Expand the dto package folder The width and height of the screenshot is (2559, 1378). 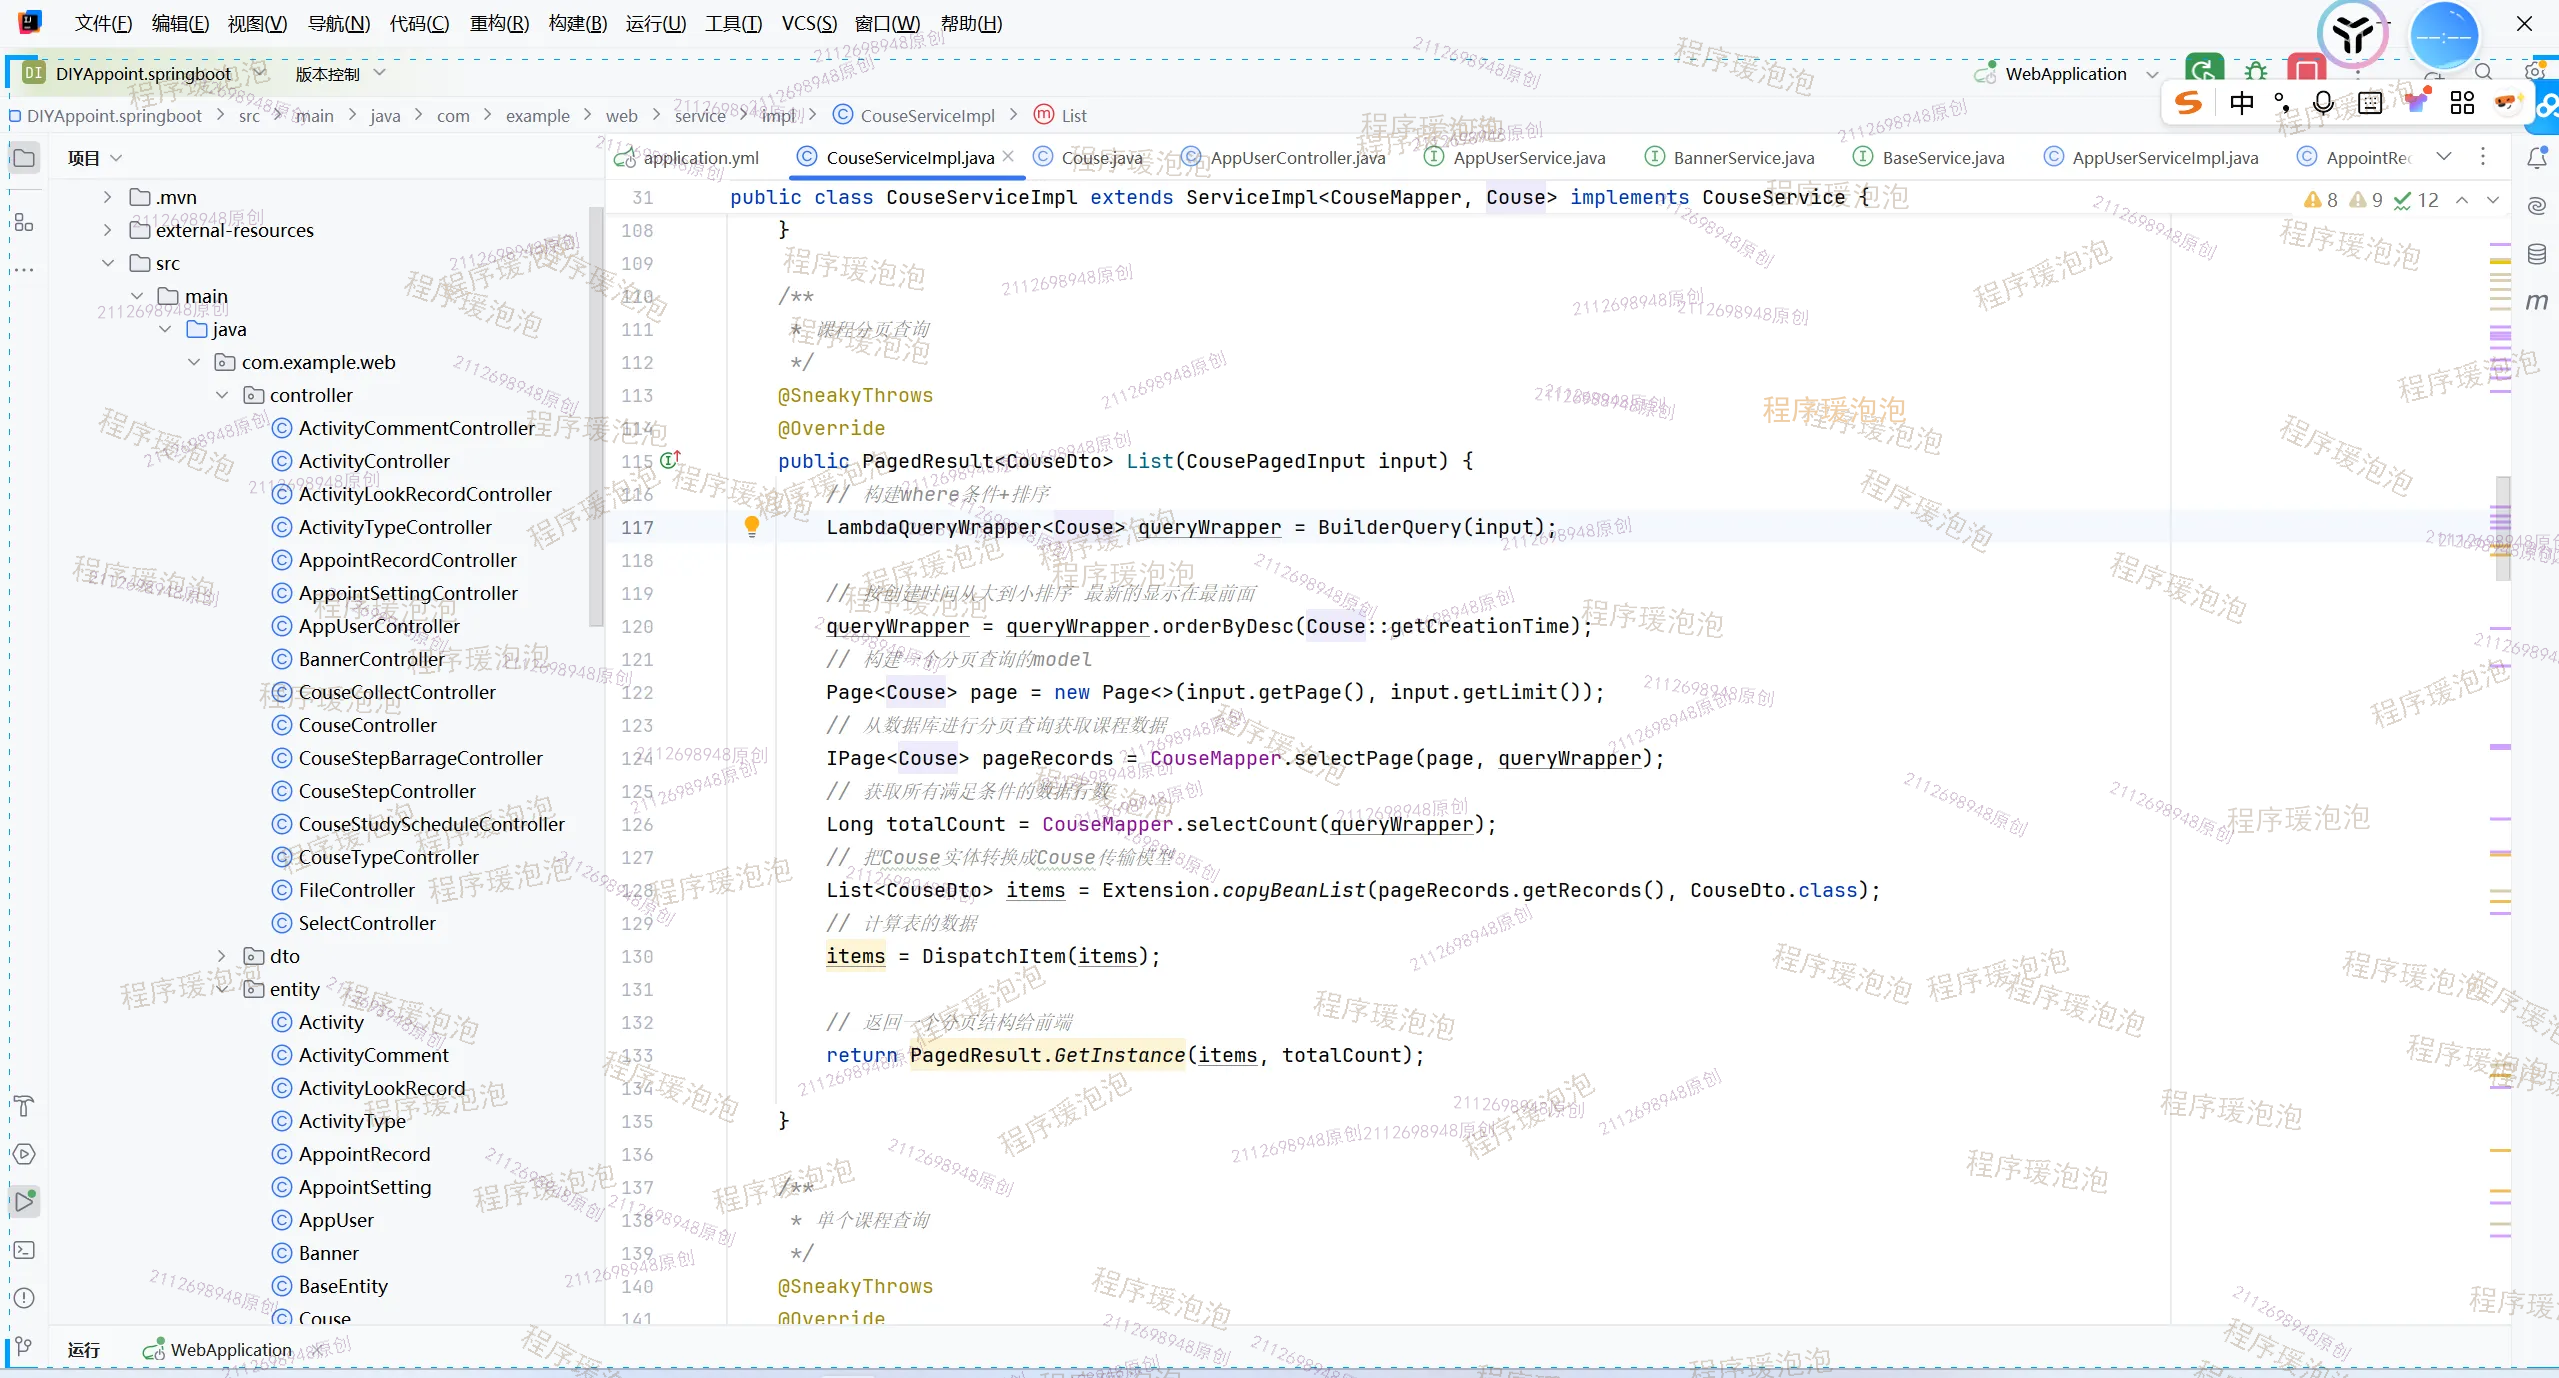tap(222, 956)
